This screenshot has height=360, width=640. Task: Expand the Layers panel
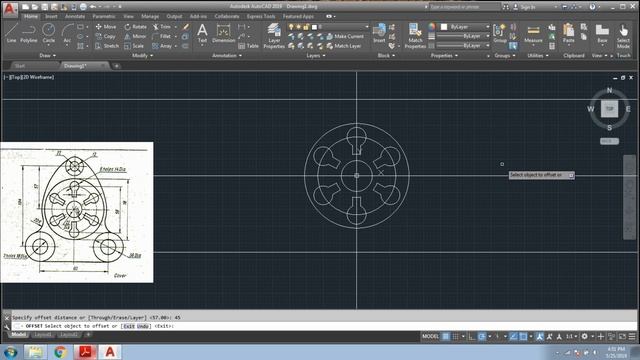click(x=316, y=56)
